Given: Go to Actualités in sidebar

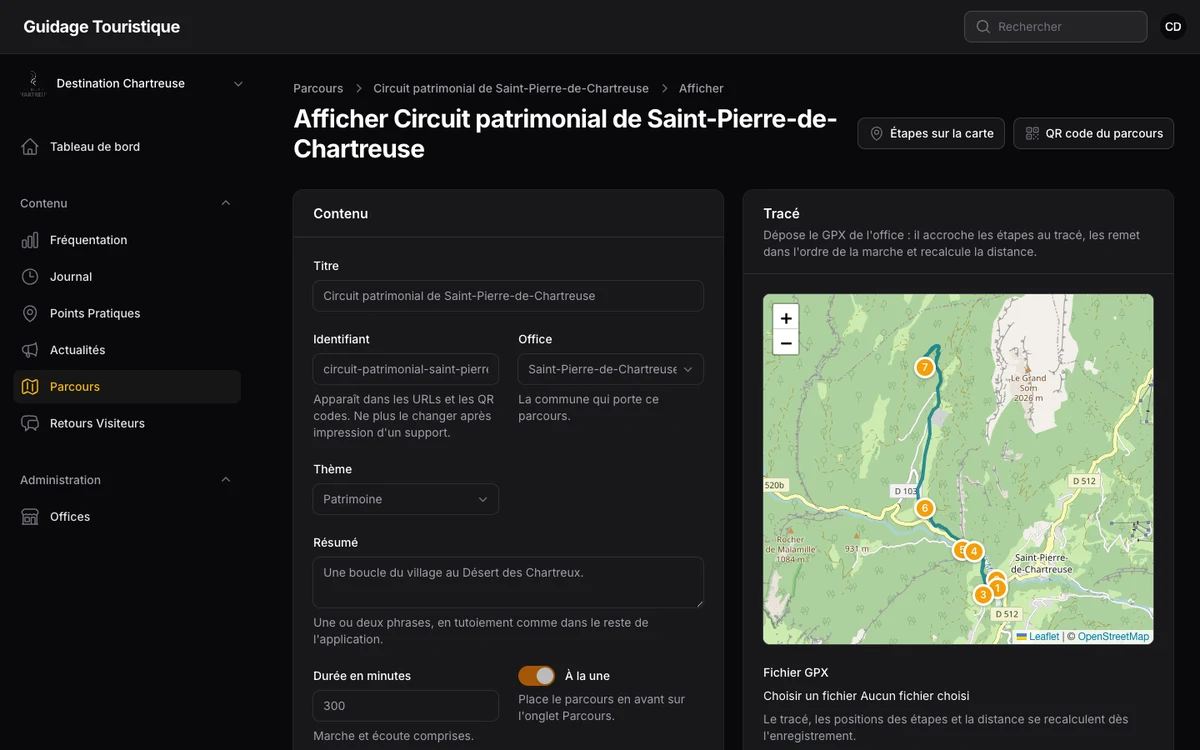Looking at the screenshot, I should point(127,350).
